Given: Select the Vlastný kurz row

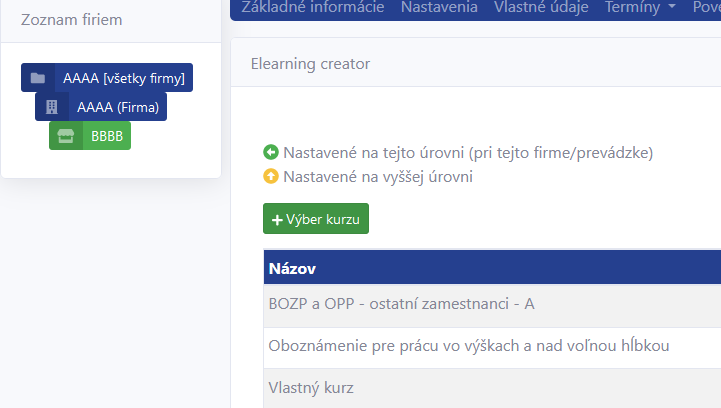Looking at the screenshot, I should click(492, 388).
